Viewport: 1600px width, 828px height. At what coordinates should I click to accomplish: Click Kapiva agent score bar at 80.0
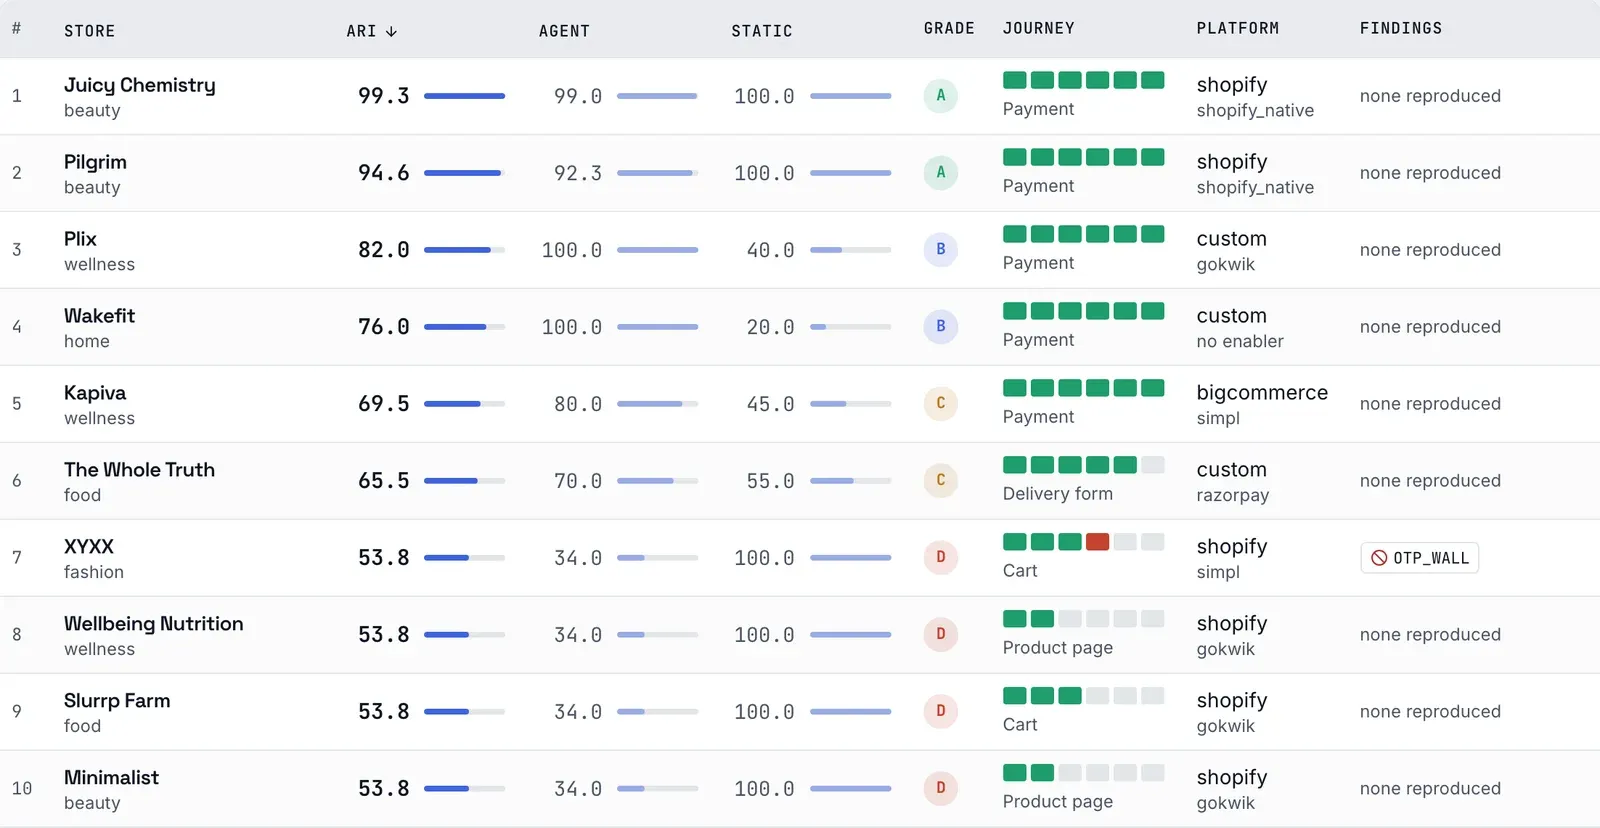(x=657, y=404)
